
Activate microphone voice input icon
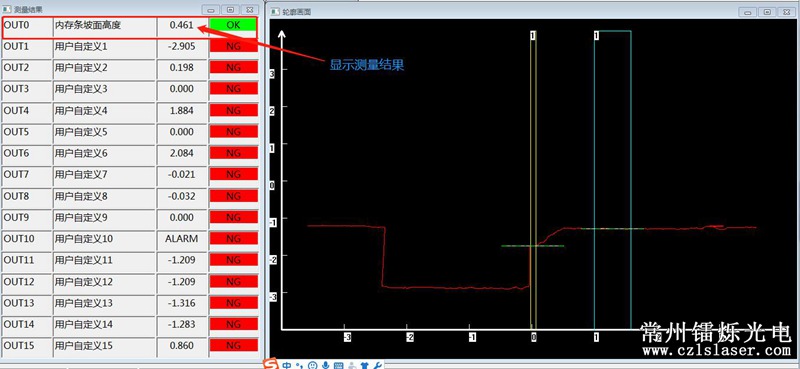[326, 365]
